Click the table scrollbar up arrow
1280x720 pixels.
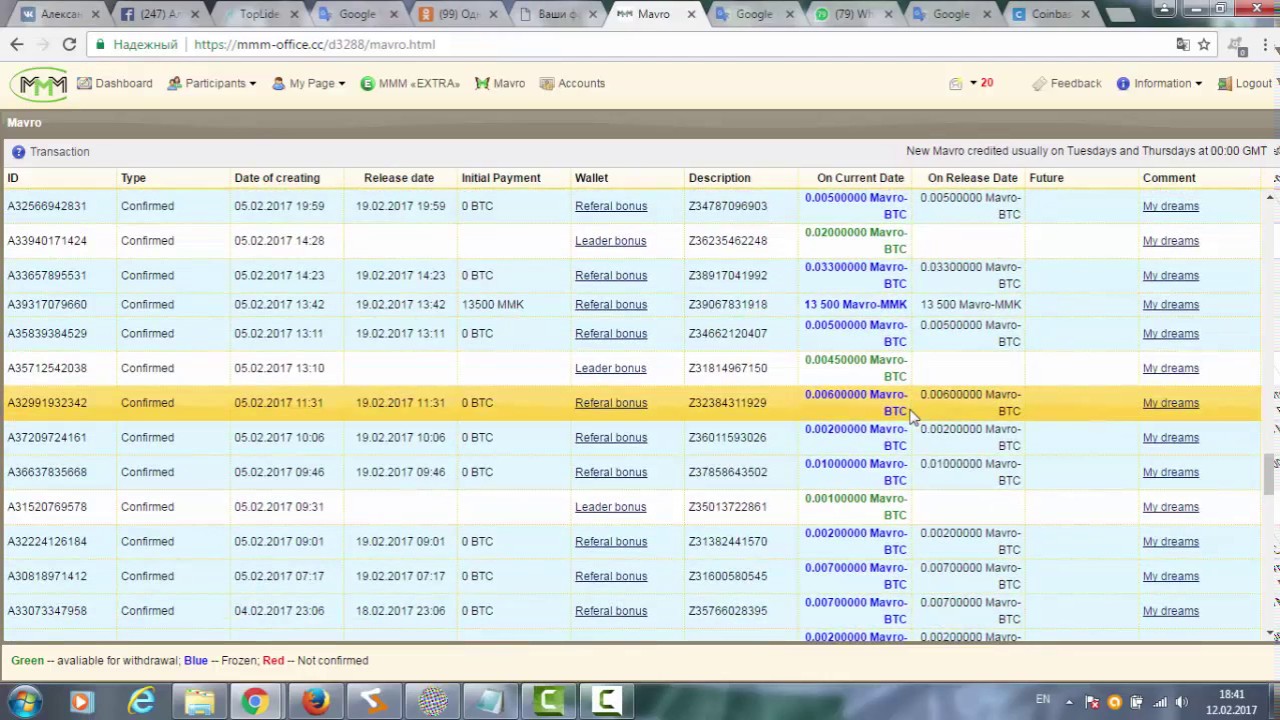(1270, 198)
